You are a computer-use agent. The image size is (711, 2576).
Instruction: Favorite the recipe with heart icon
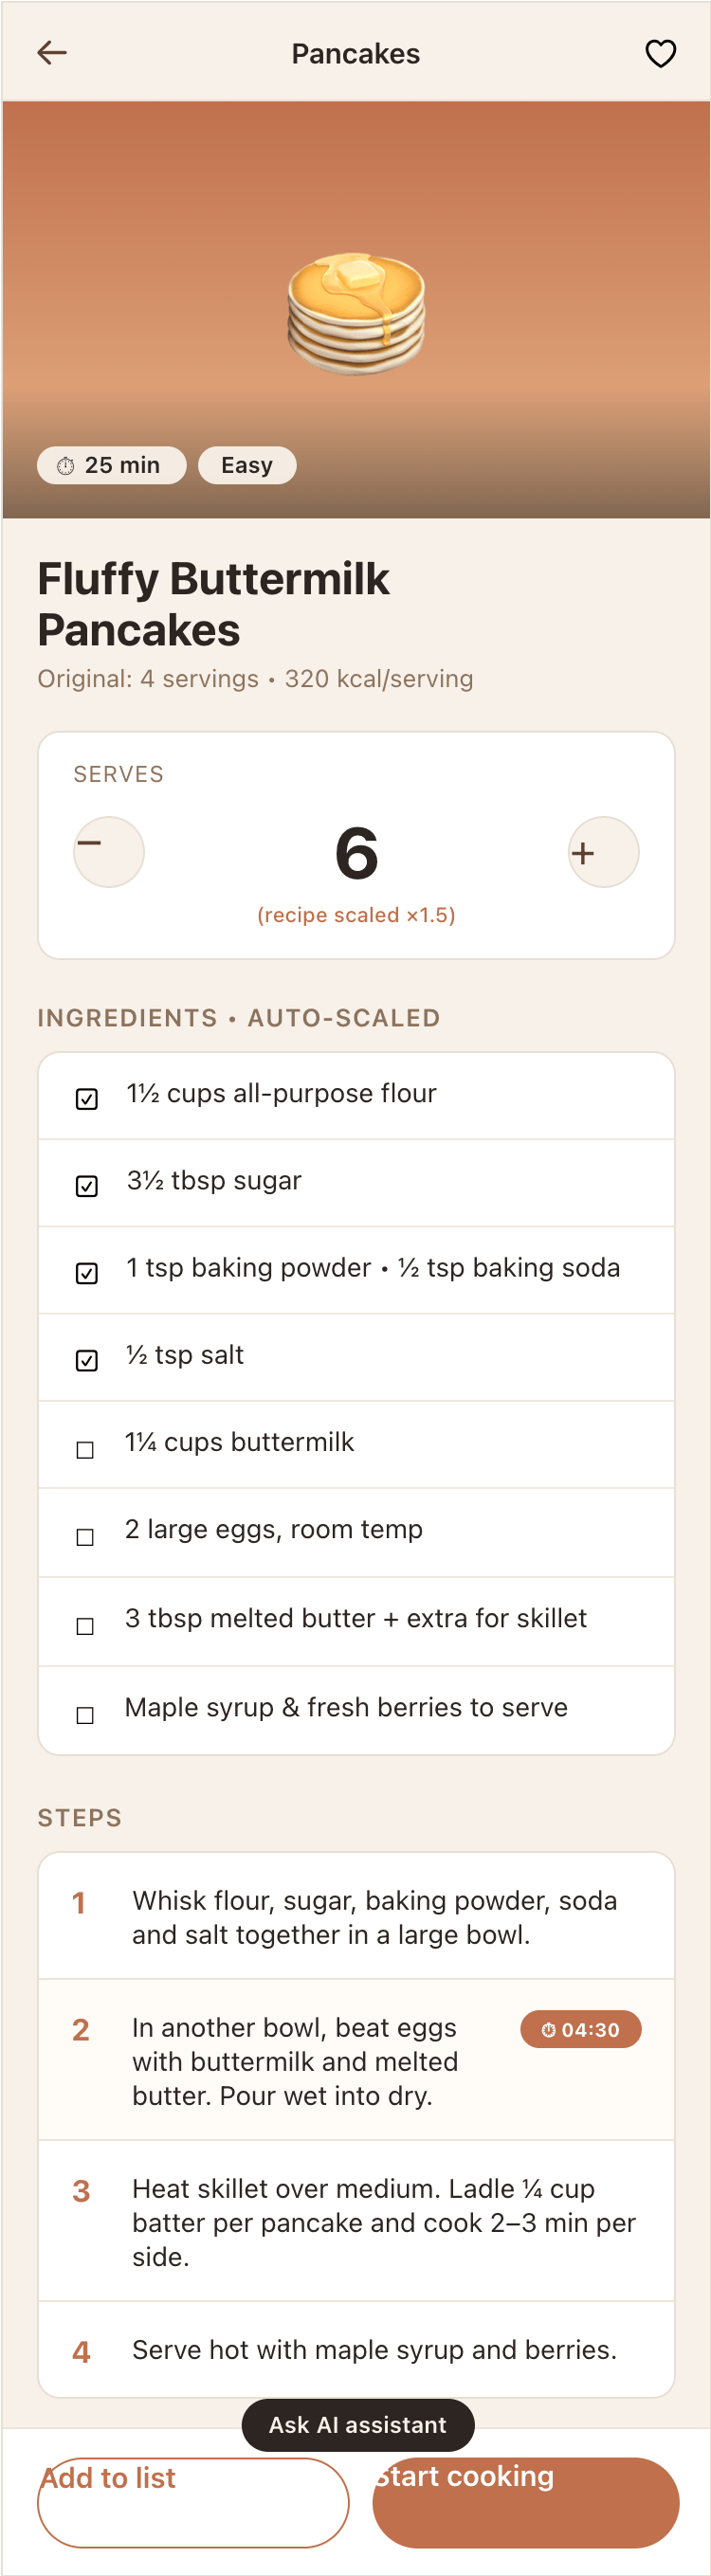[660, 53]
